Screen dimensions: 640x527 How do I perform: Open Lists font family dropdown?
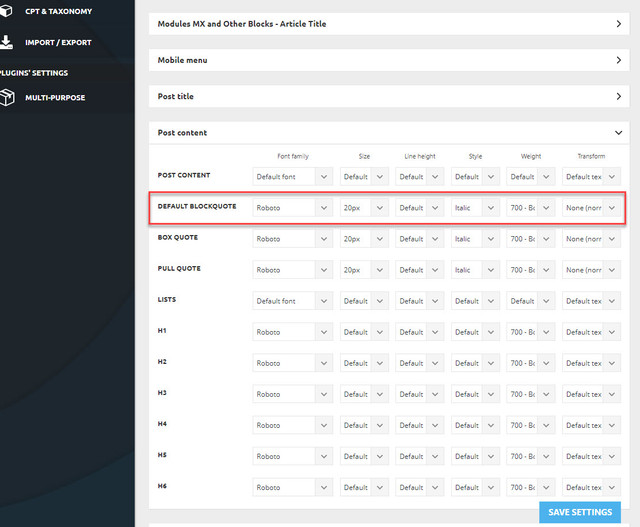[293, 301]
